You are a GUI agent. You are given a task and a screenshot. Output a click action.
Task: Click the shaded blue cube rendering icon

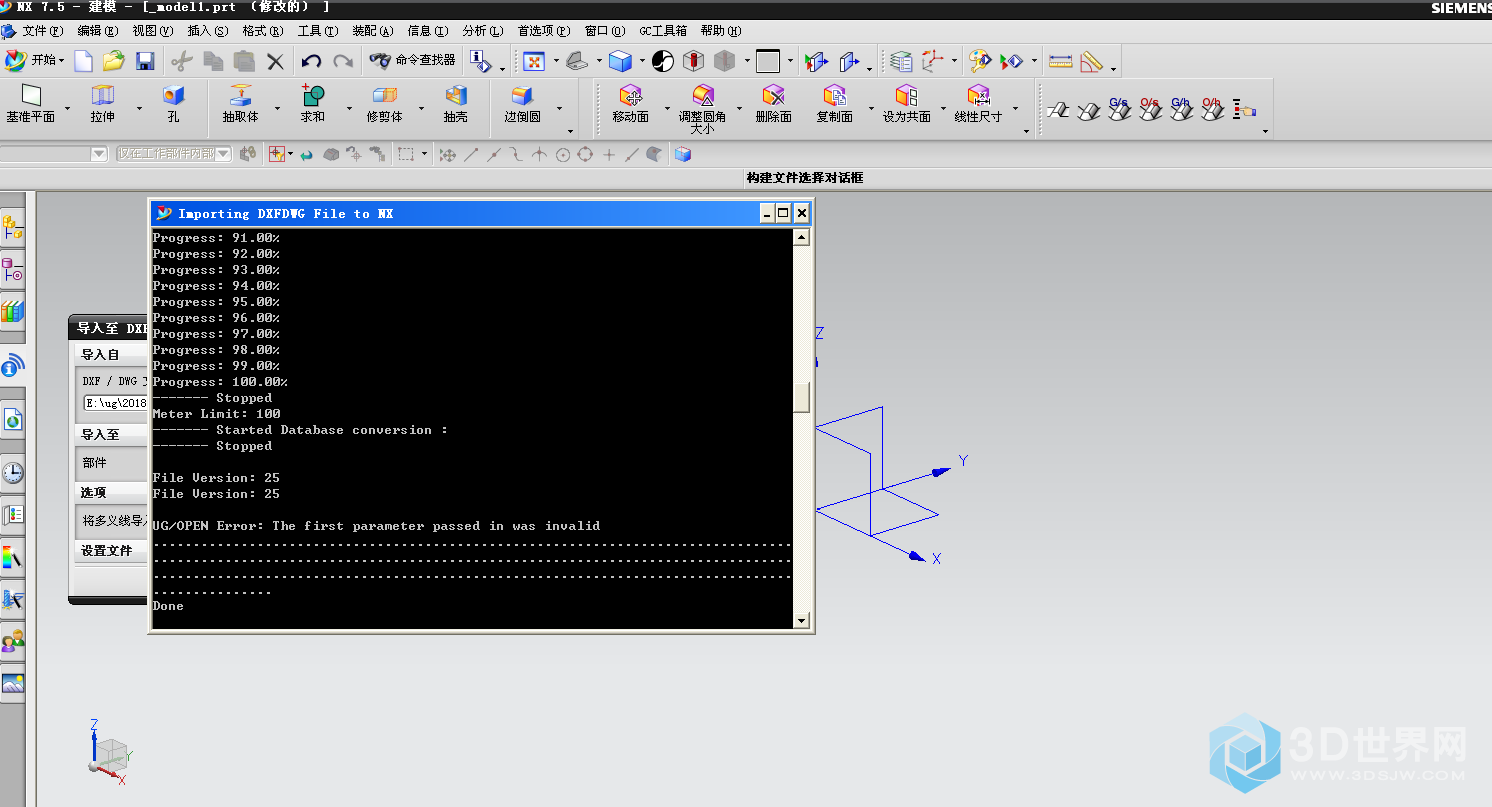[621, 61]
